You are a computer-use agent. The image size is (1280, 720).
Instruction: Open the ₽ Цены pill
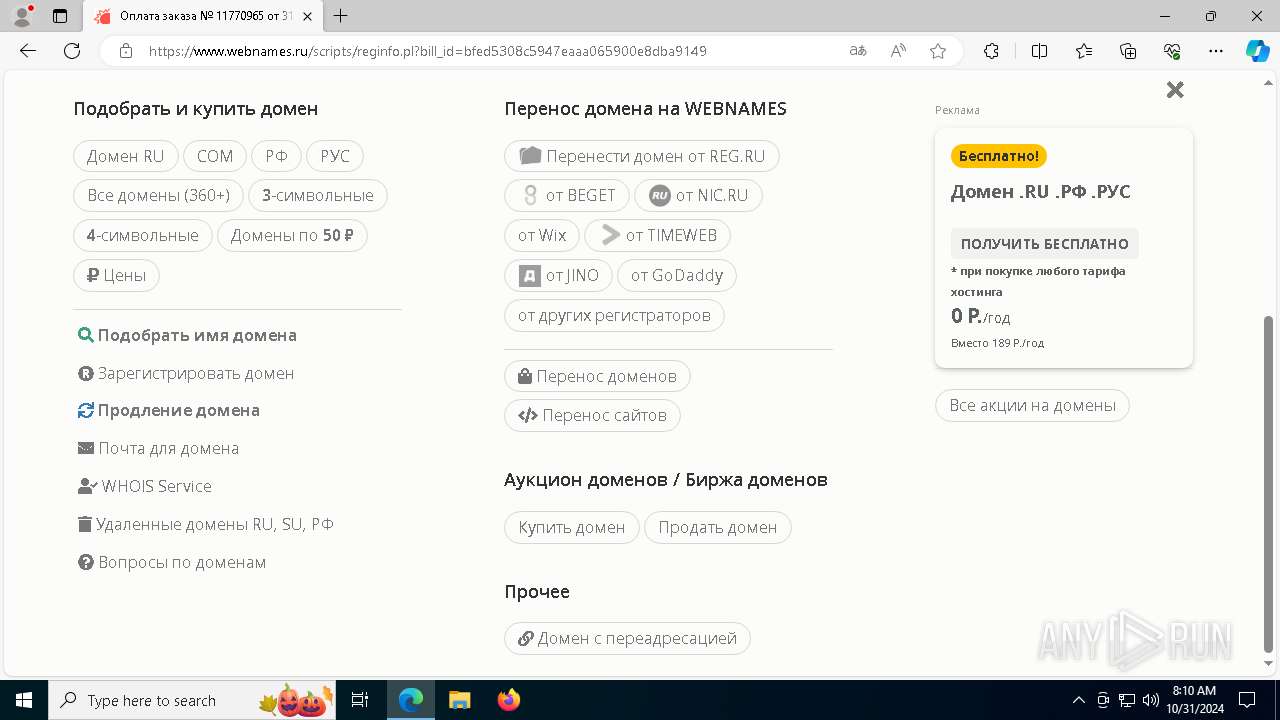(116, 276)
